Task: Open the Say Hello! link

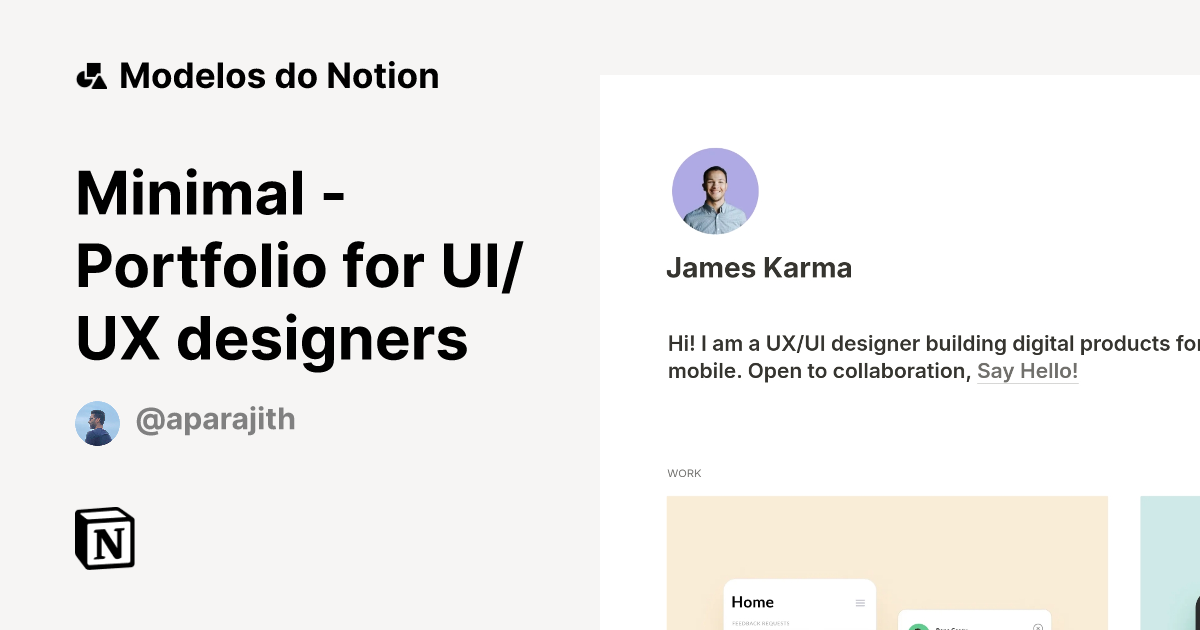Action: tap(1028, 371)
